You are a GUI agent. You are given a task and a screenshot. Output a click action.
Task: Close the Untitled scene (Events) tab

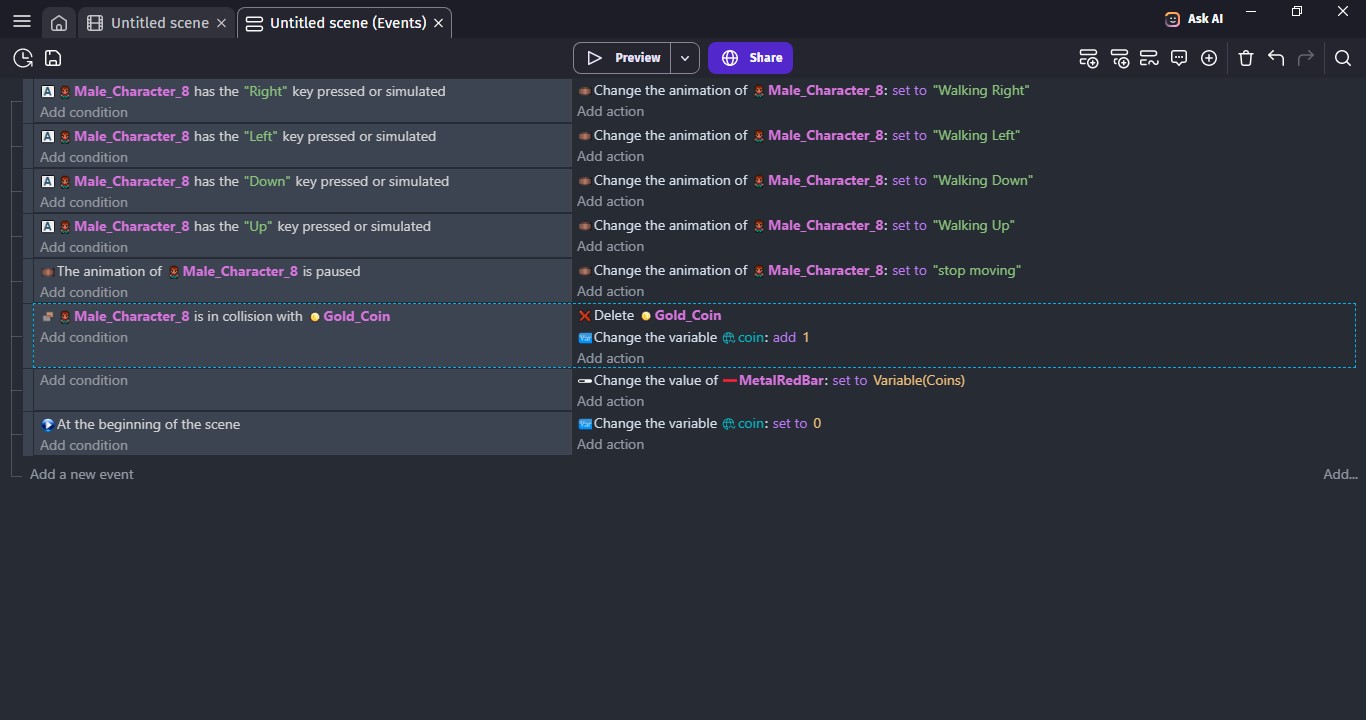[438, 23]
